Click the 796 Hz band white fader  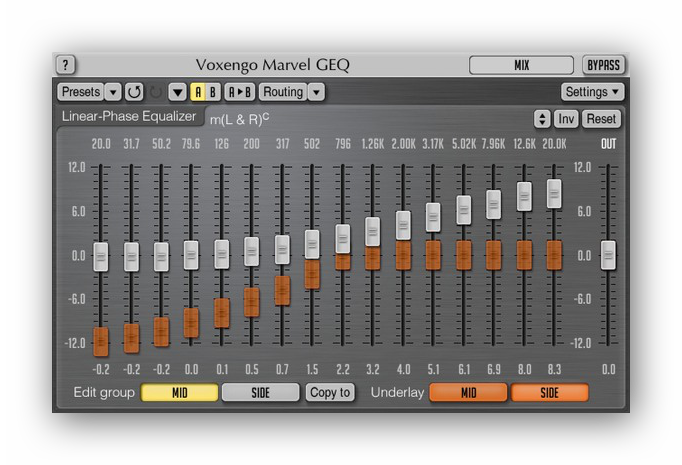pyautogui.click(x=343, y=239)
